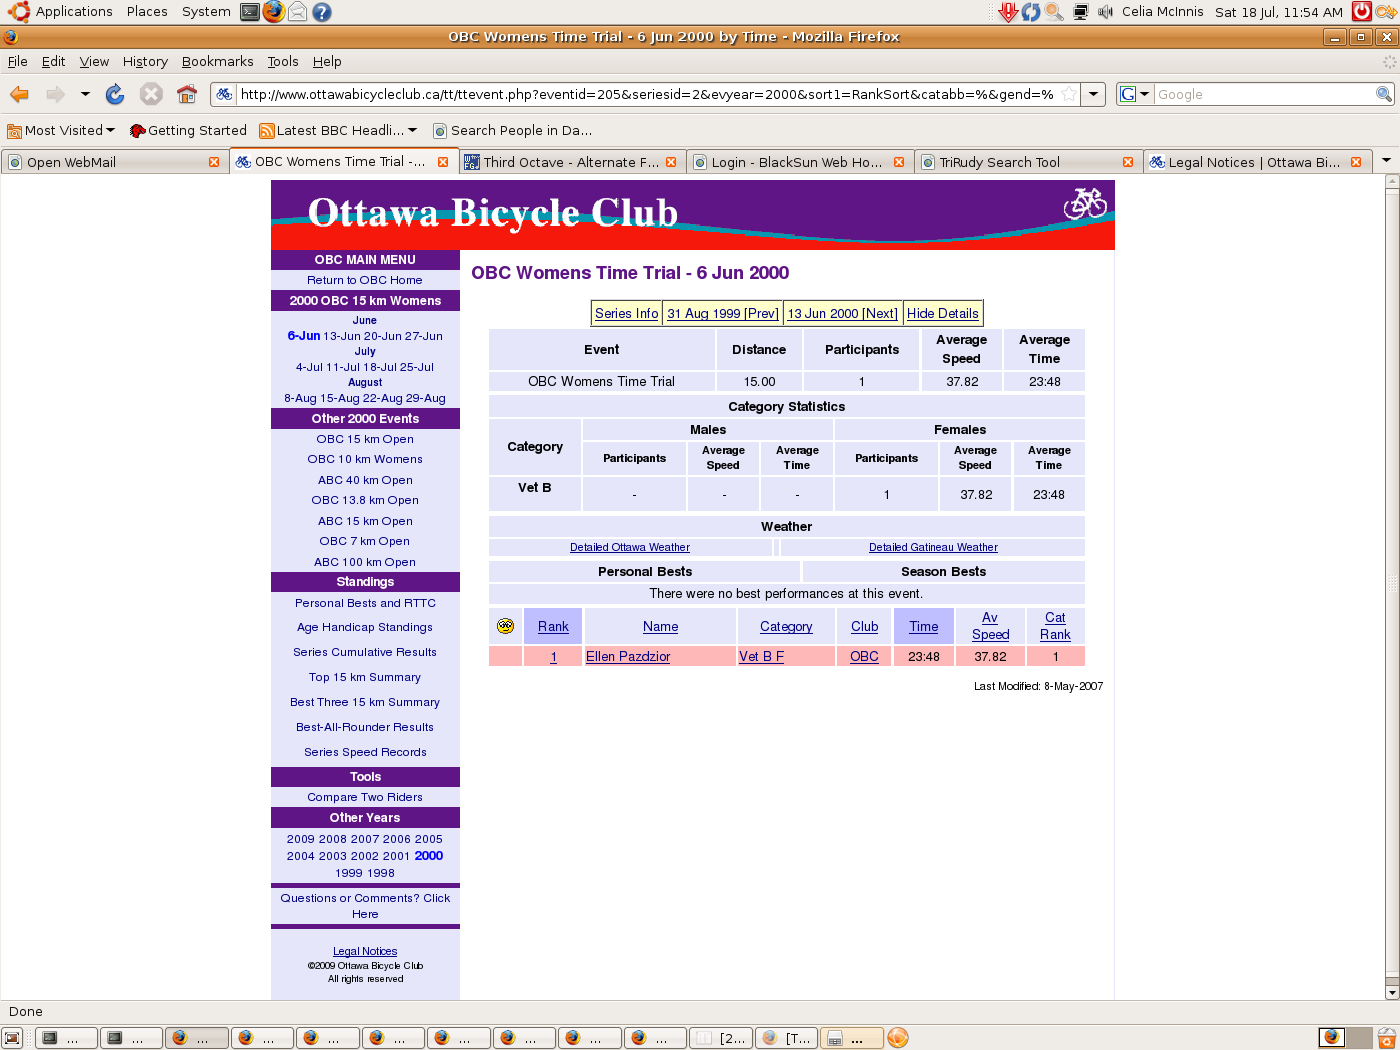
Task: Click the search magnifier icon in Google box
Action: point(1384,94)
